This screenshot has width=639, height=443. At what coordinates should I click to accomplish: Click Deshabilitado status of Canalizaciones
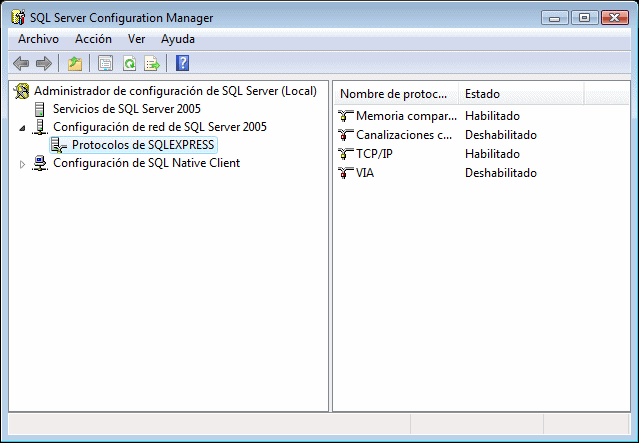501,135
